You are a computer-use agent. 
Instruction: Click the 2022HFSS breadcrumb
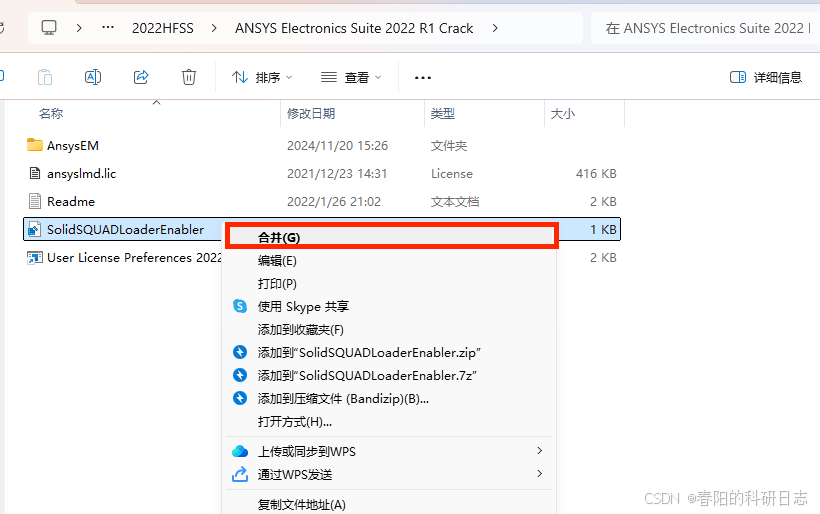pyautogui.click(x=163, y=28)
